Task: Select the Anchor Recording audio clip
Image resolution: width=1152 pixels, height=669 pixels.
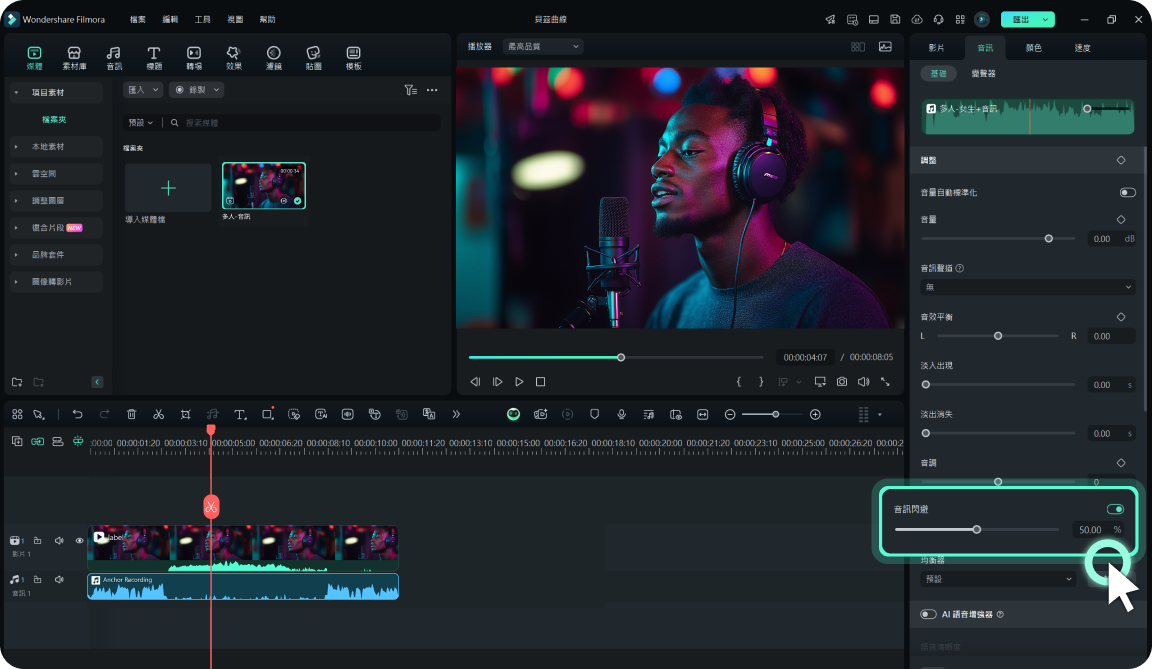Action: pos(243,587)
